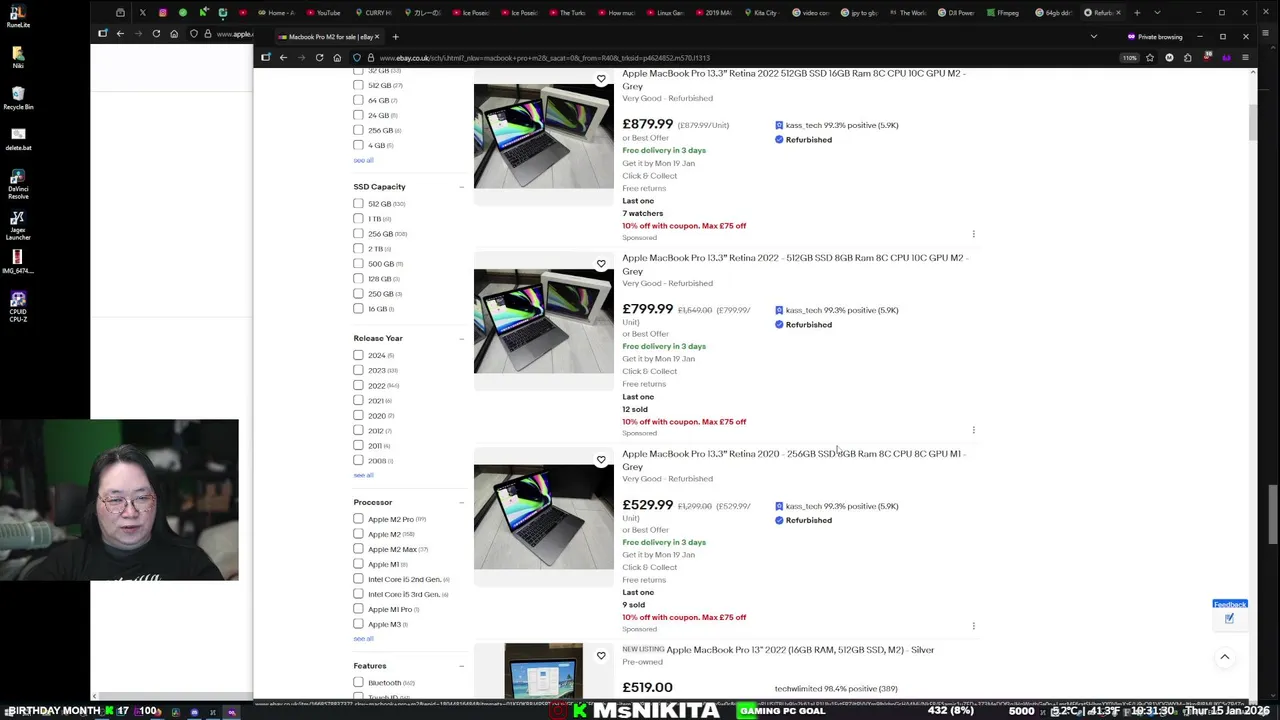Click the reload icon in the Apple browser window behind
Viewport: 1280px width, 720px height.
[x=156, y=34]
